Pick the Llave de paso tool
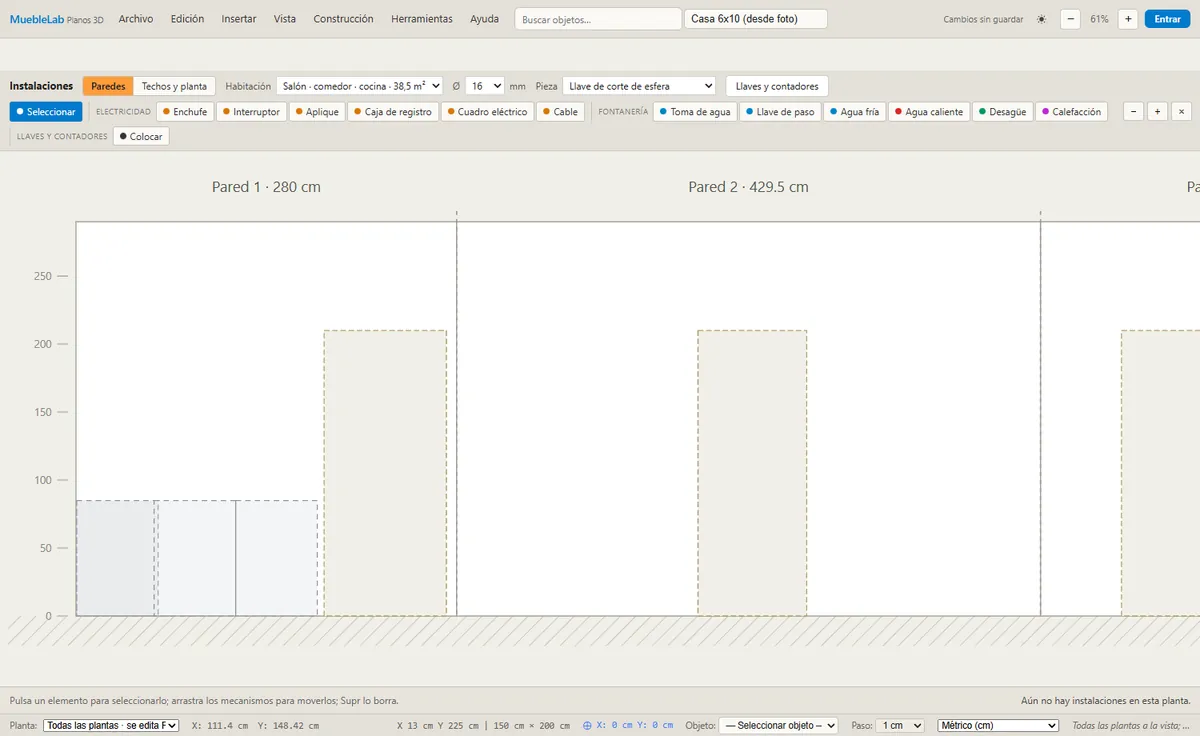 tap(779, 112)
